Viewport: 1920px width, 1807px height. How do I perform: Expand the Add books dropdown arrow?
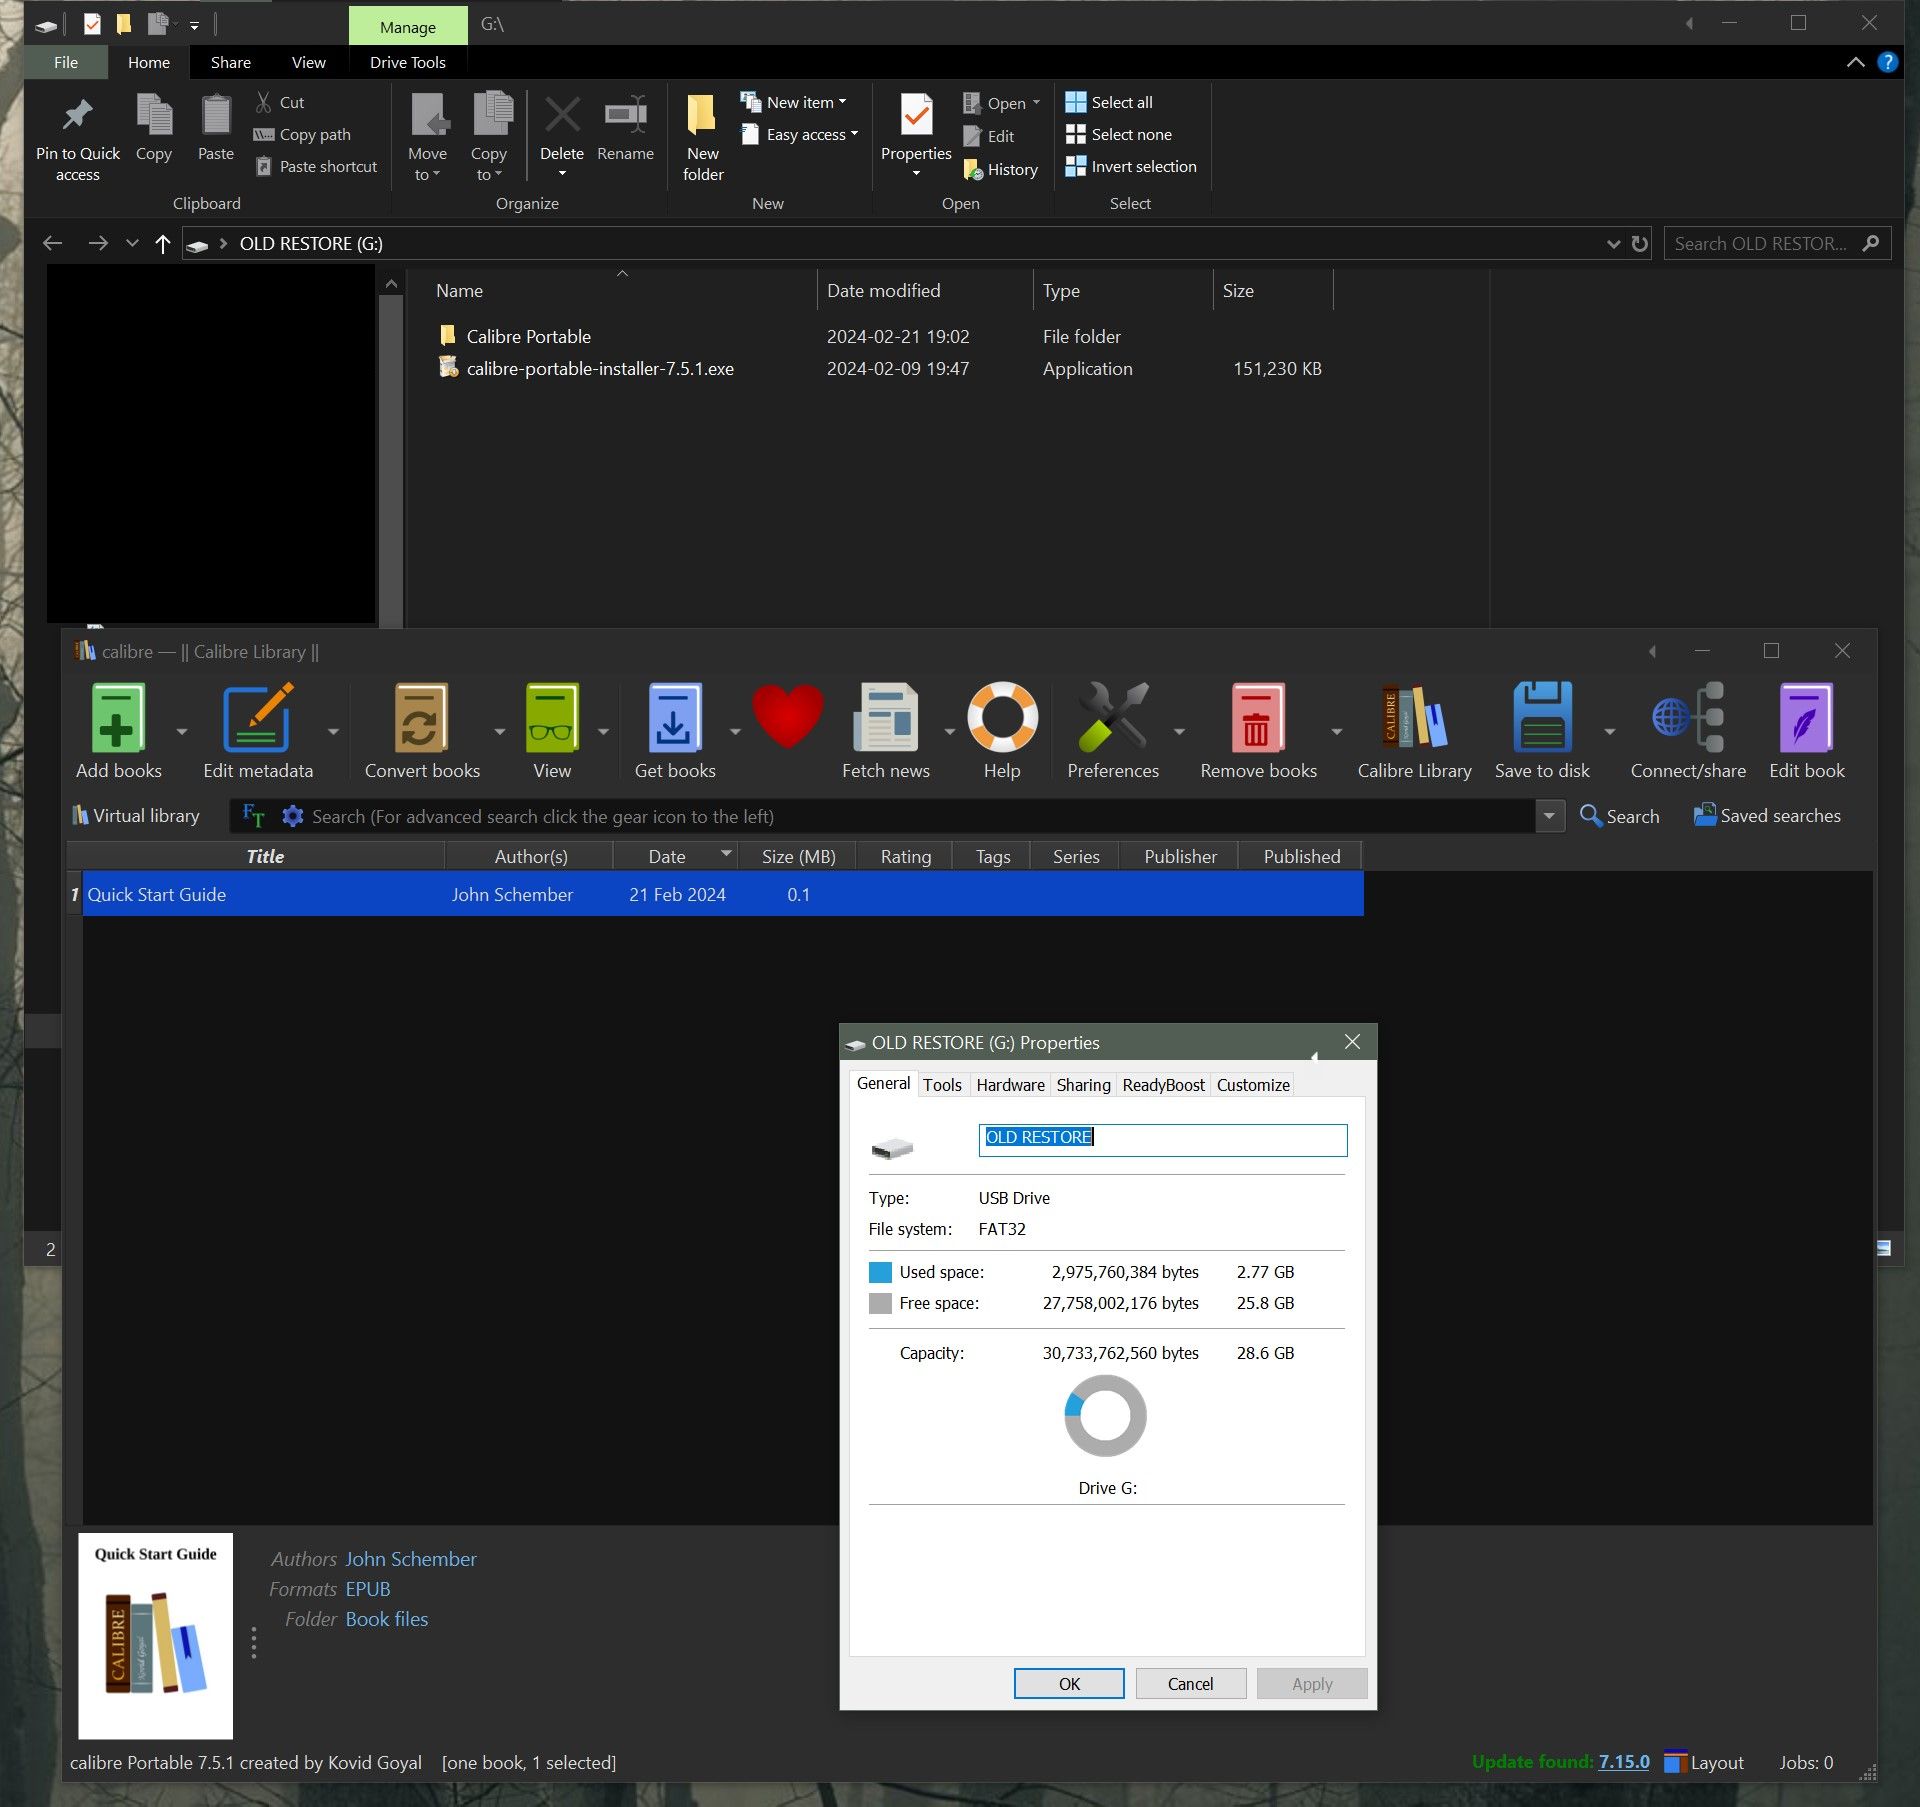click(x=182, y=732)
